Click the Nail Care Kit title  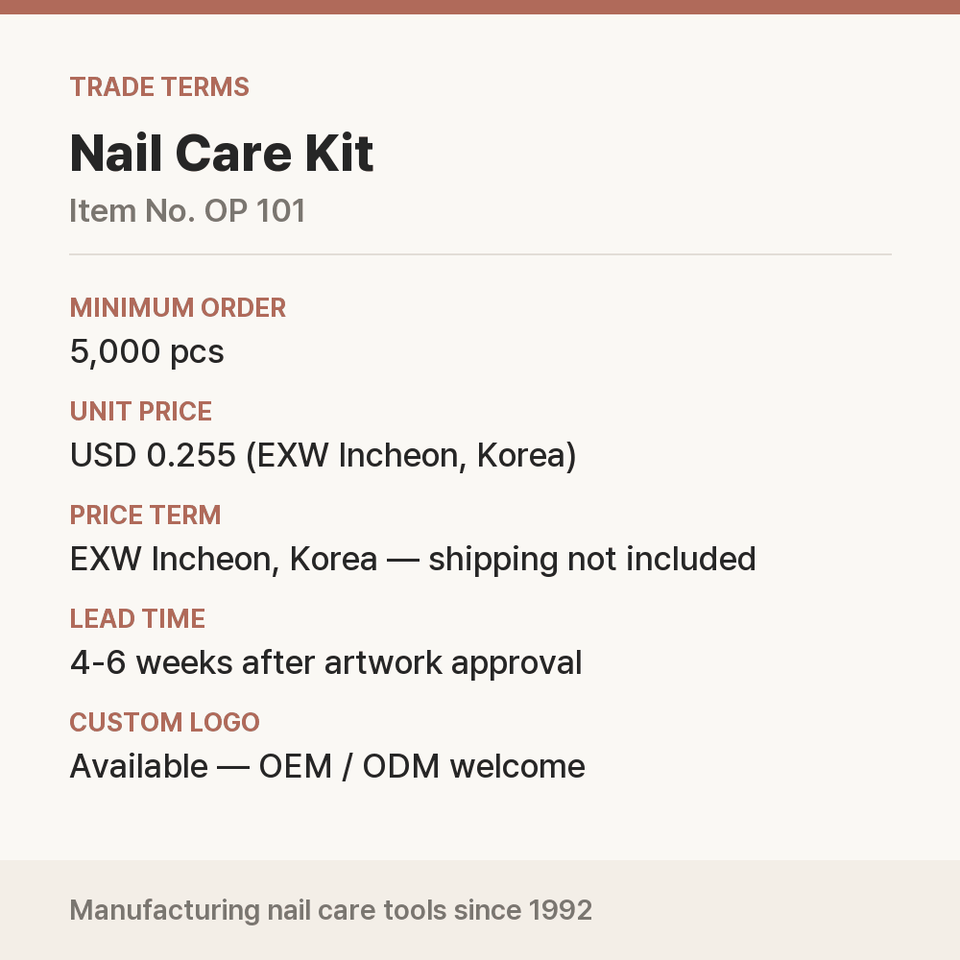coord(222,153)
